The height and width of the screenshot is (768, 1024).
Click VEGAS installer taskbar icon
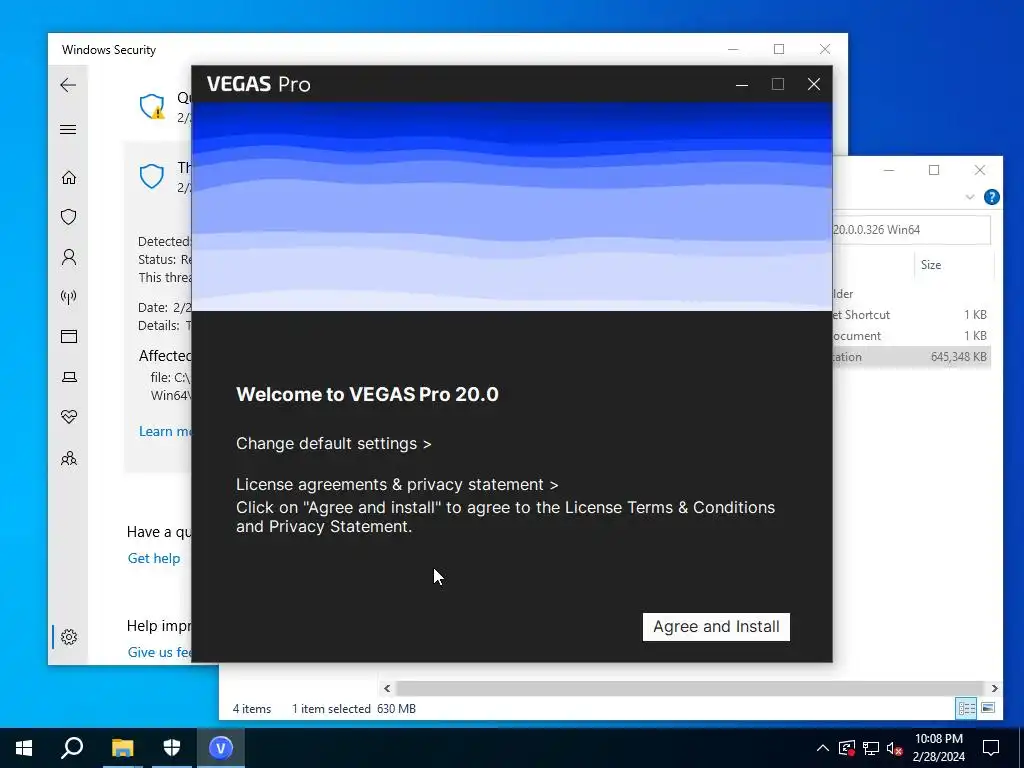click(x=221, y=748)
